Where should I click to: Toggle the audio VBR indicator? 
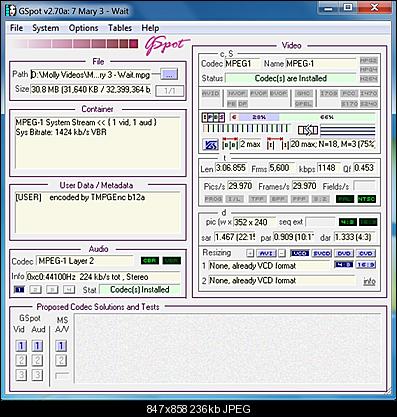172,260
